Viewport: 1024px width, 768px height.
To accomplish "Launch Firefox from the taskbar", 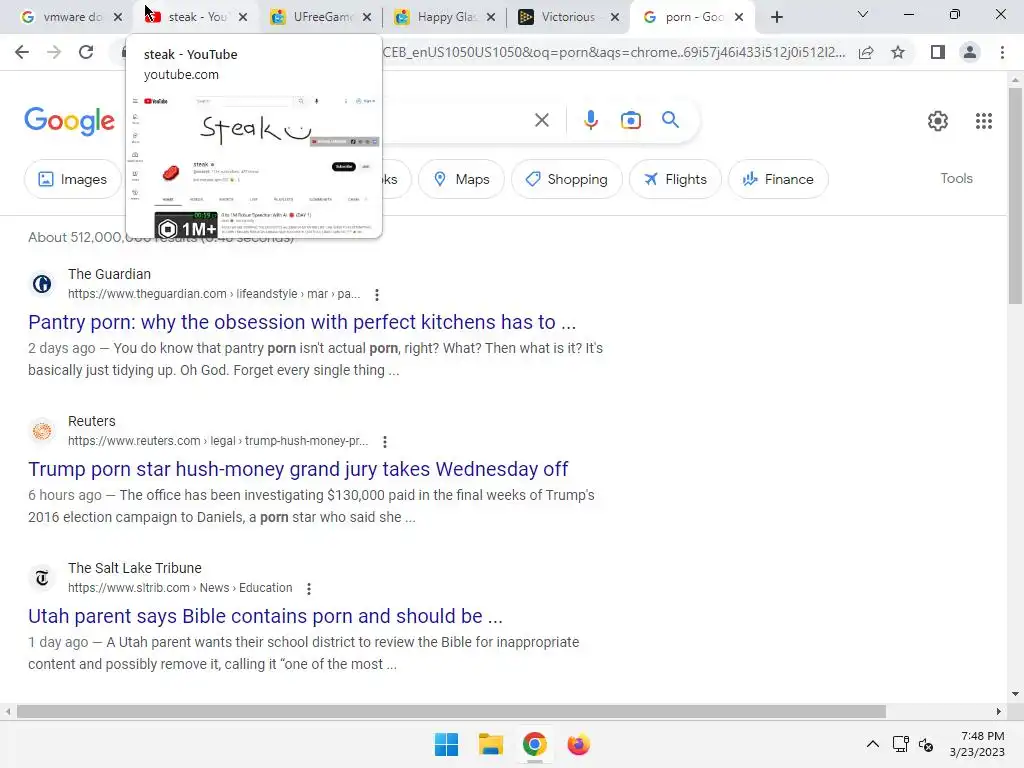I will pyautogui.click(x=578, y=744).
